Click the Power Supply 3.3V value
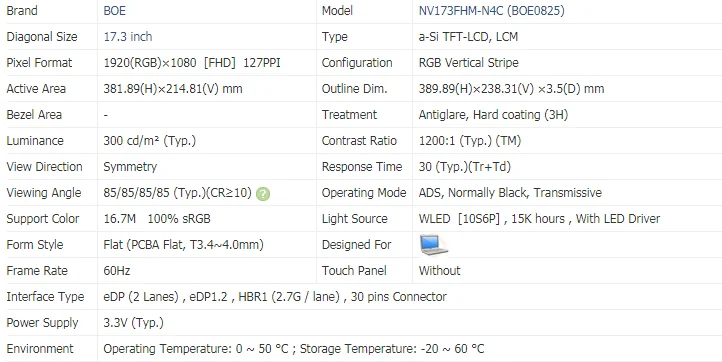Image resolution: width=722 pixels, height=362 pixels. pos(134,323)
